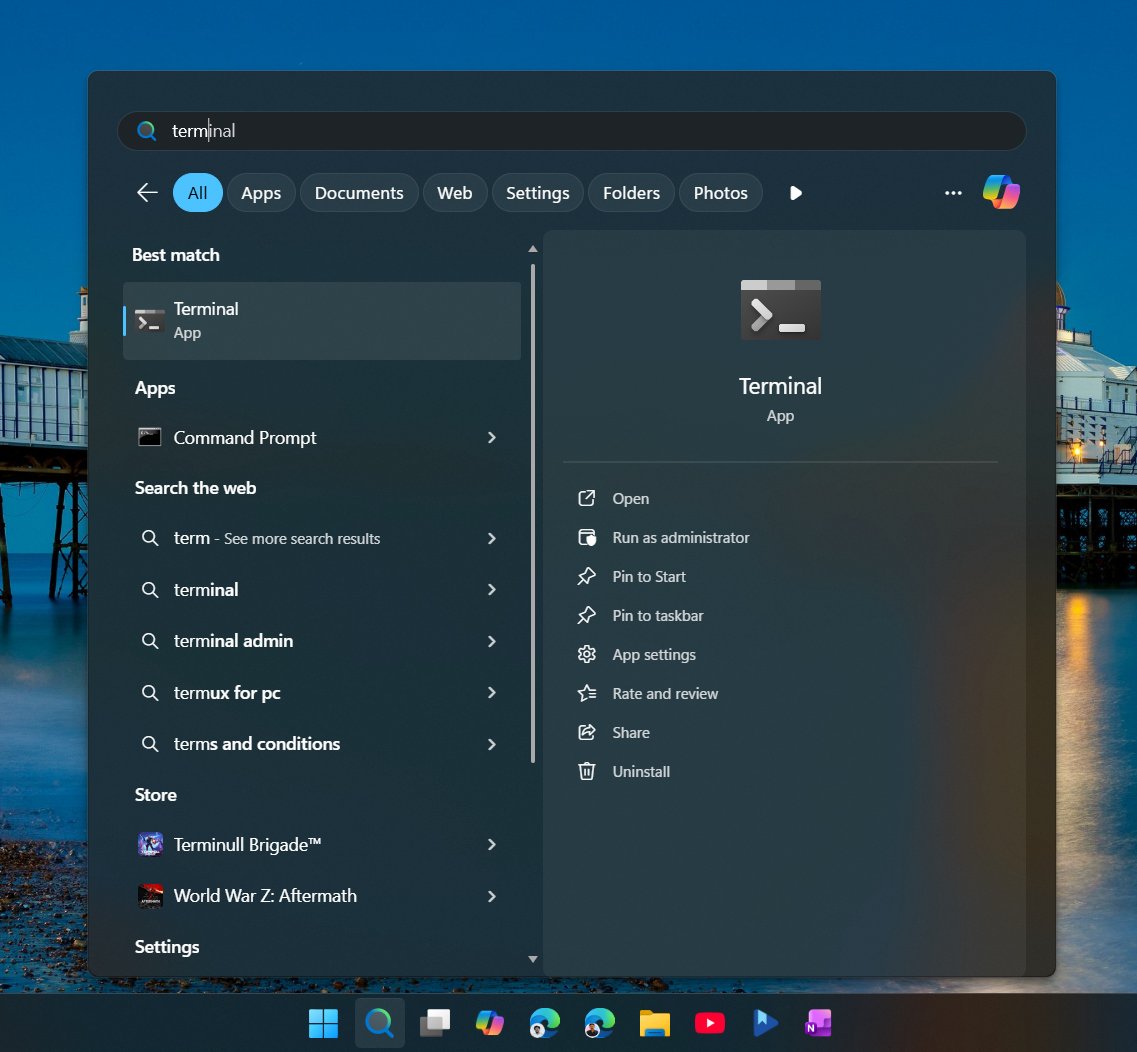Click the Run as administrator icon
The image size is (1137, 1052).
(x=587, y=537)
